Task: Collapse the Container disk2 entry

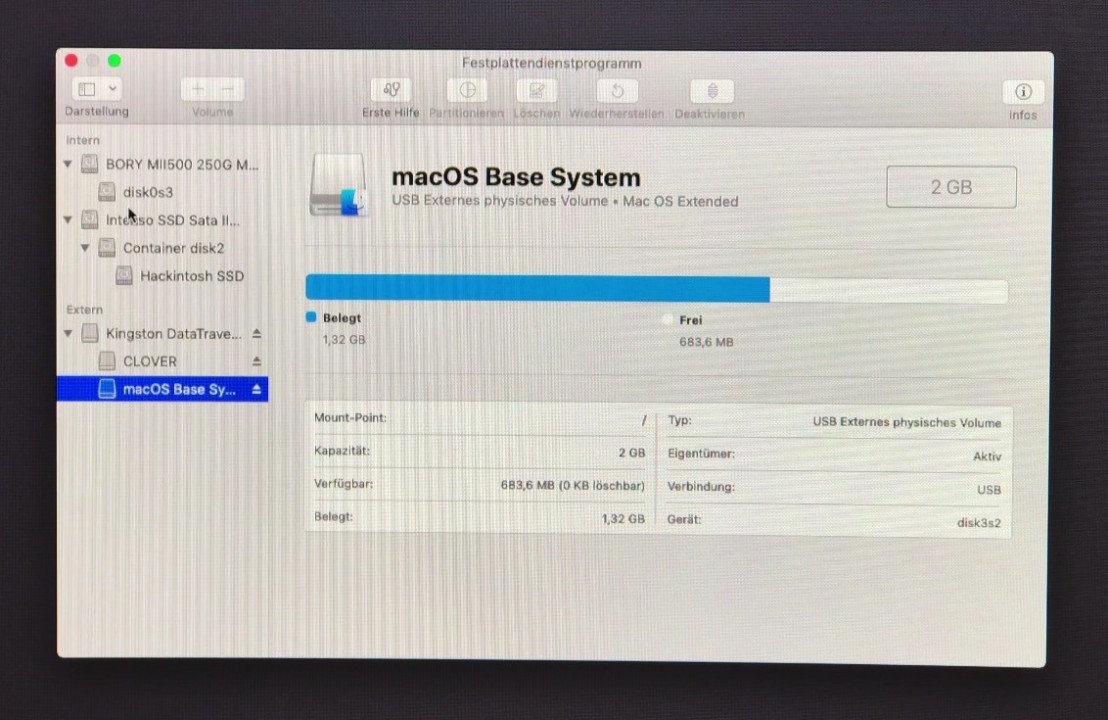Action: pos(85,248)
